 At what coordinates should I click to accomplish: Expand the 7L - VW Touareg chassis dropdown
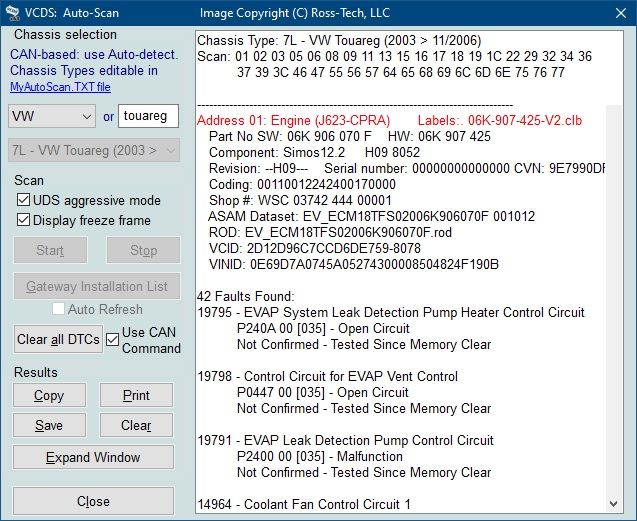[x=94, y=150]
